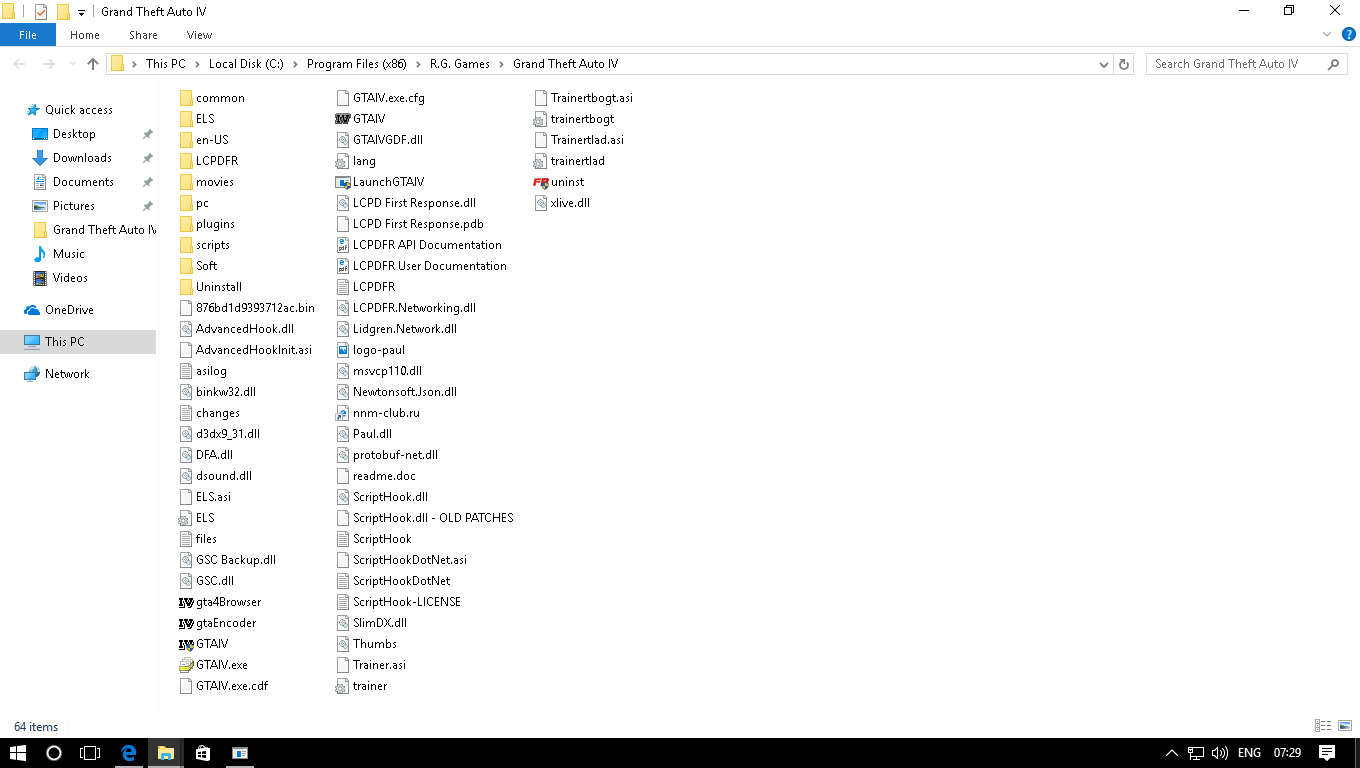The width and height of the screenshot is (1360, 768).
Task: Click the New folder icon in title bar
Action: (63, 12)
